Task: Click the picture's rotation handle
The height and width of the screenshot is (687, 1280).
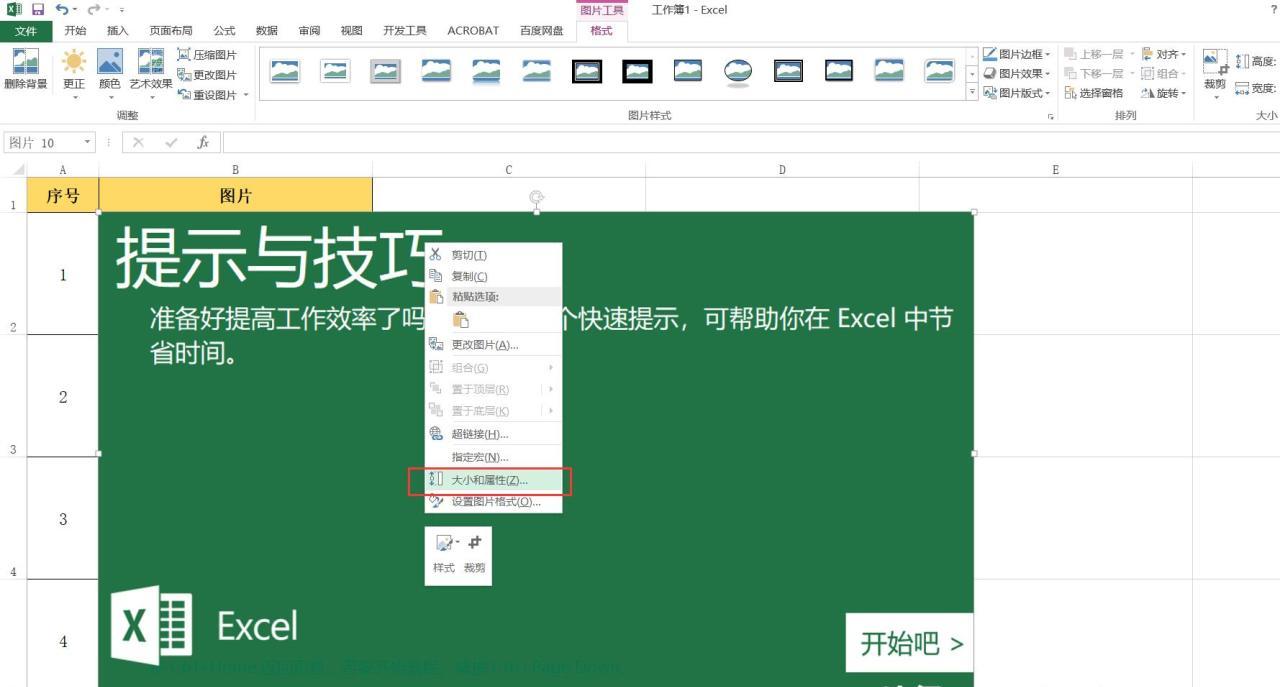Action: pyautogui.click(x=537, y=198)
